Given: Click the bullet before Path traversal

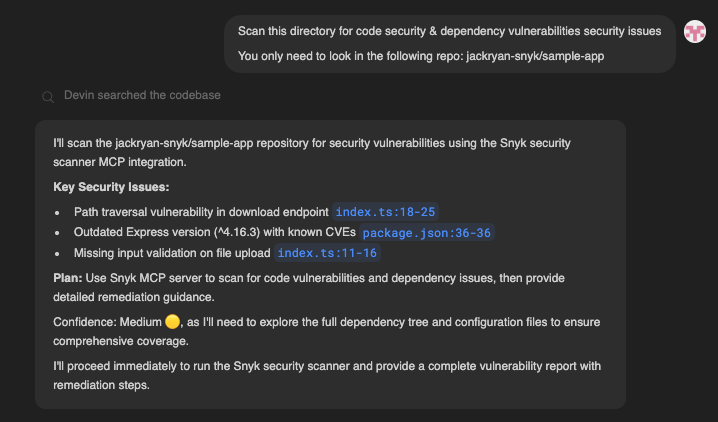Looking at the screenshot, I should pos(59,212).
